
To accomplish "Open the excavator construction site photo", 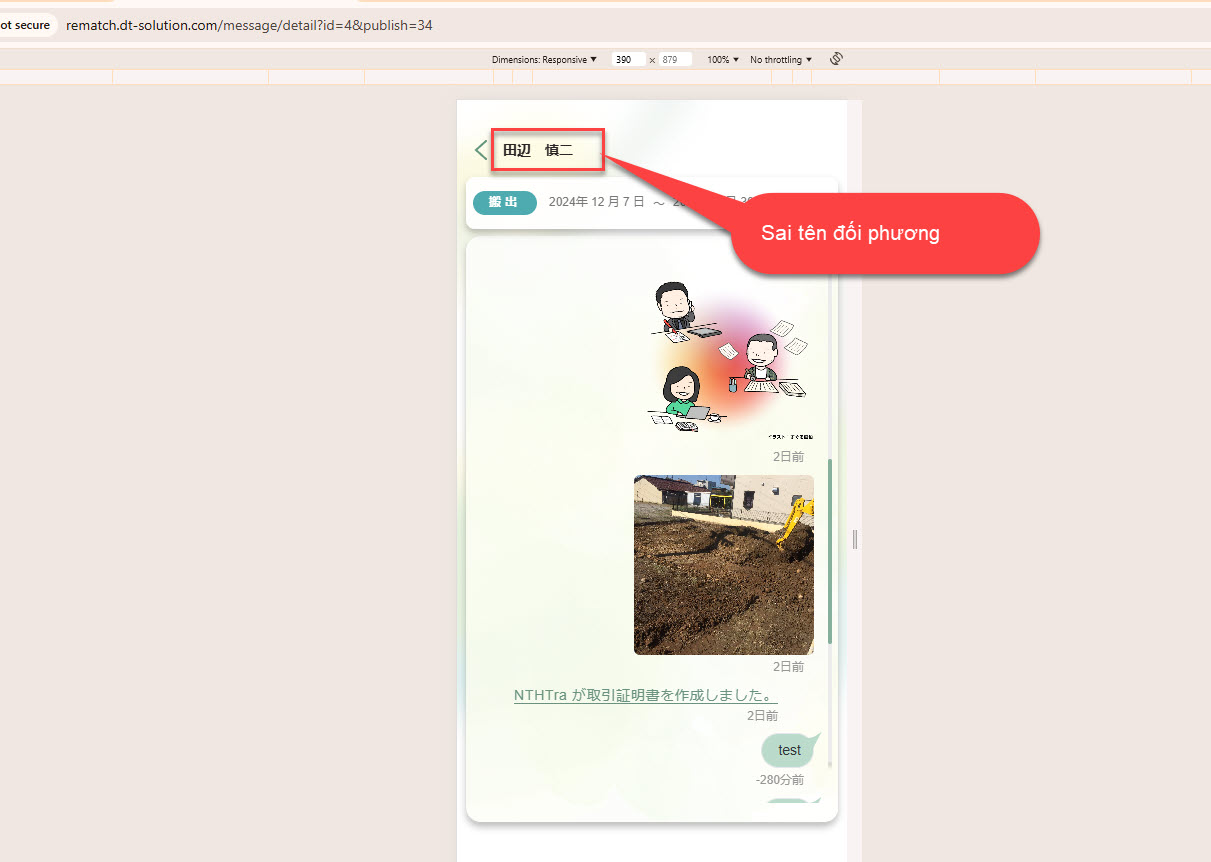I will (723, 565).
